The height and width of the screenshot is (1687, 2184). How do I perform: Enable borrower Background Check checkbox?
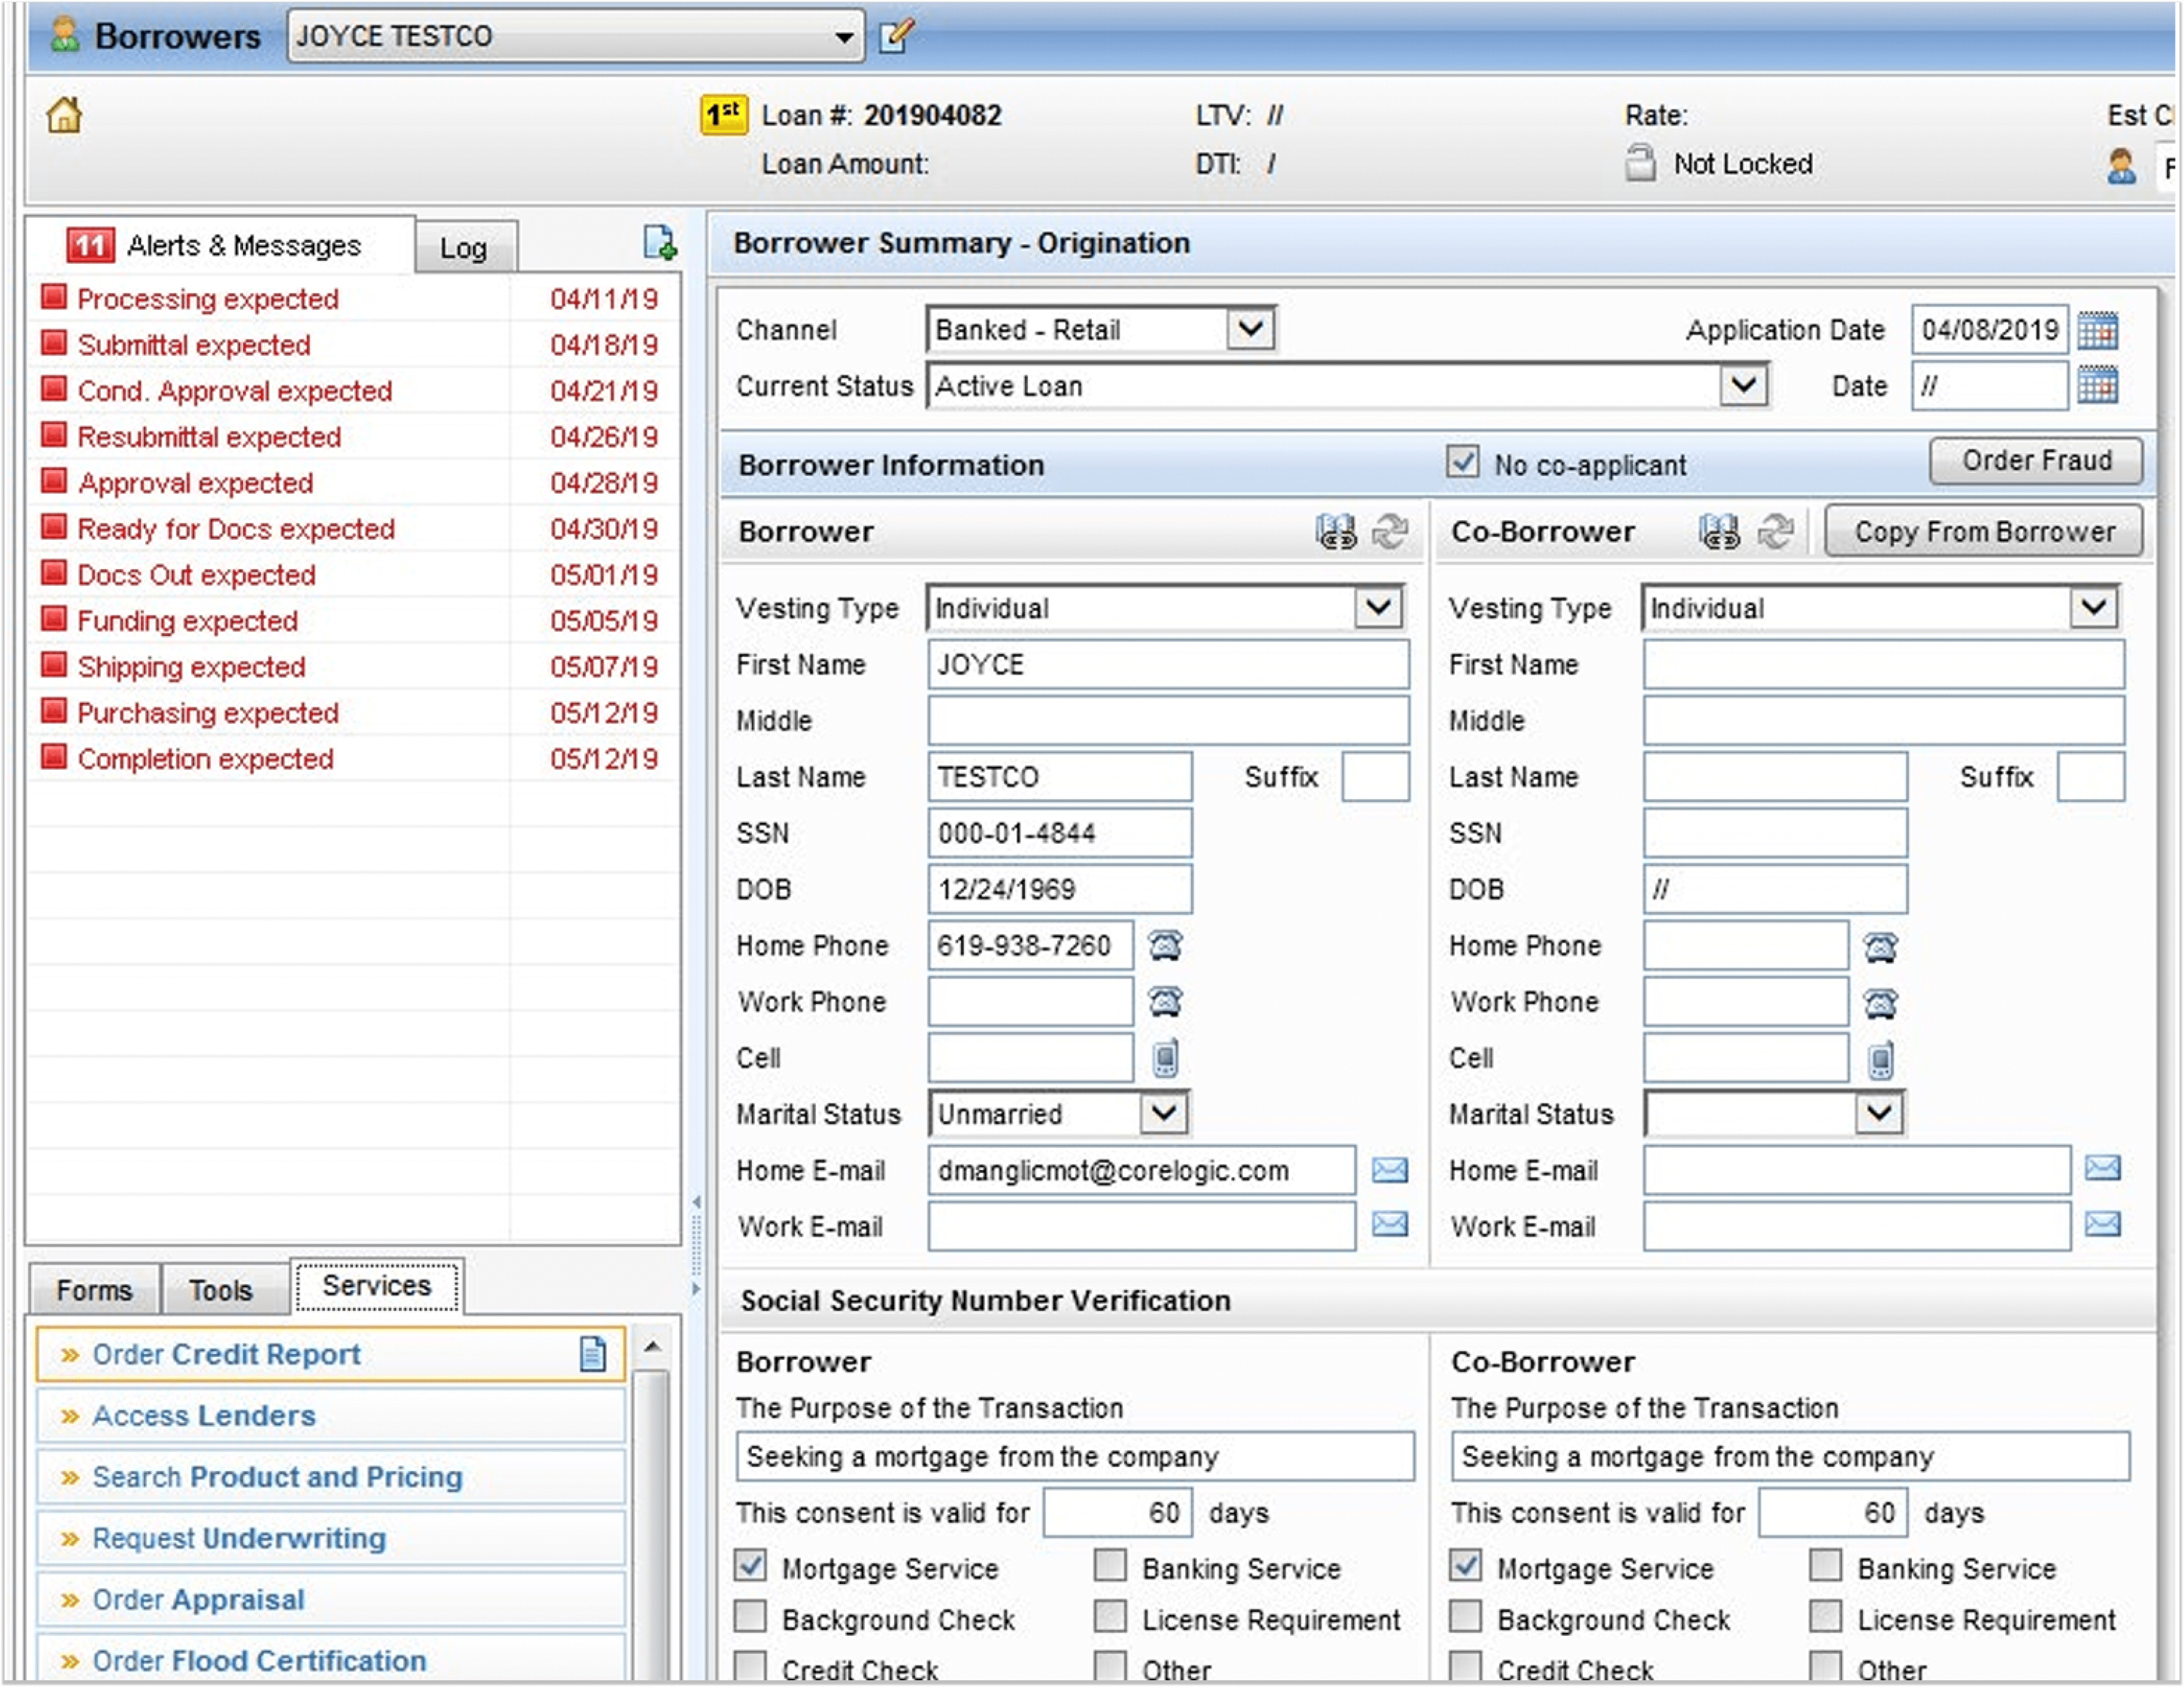751,1617
